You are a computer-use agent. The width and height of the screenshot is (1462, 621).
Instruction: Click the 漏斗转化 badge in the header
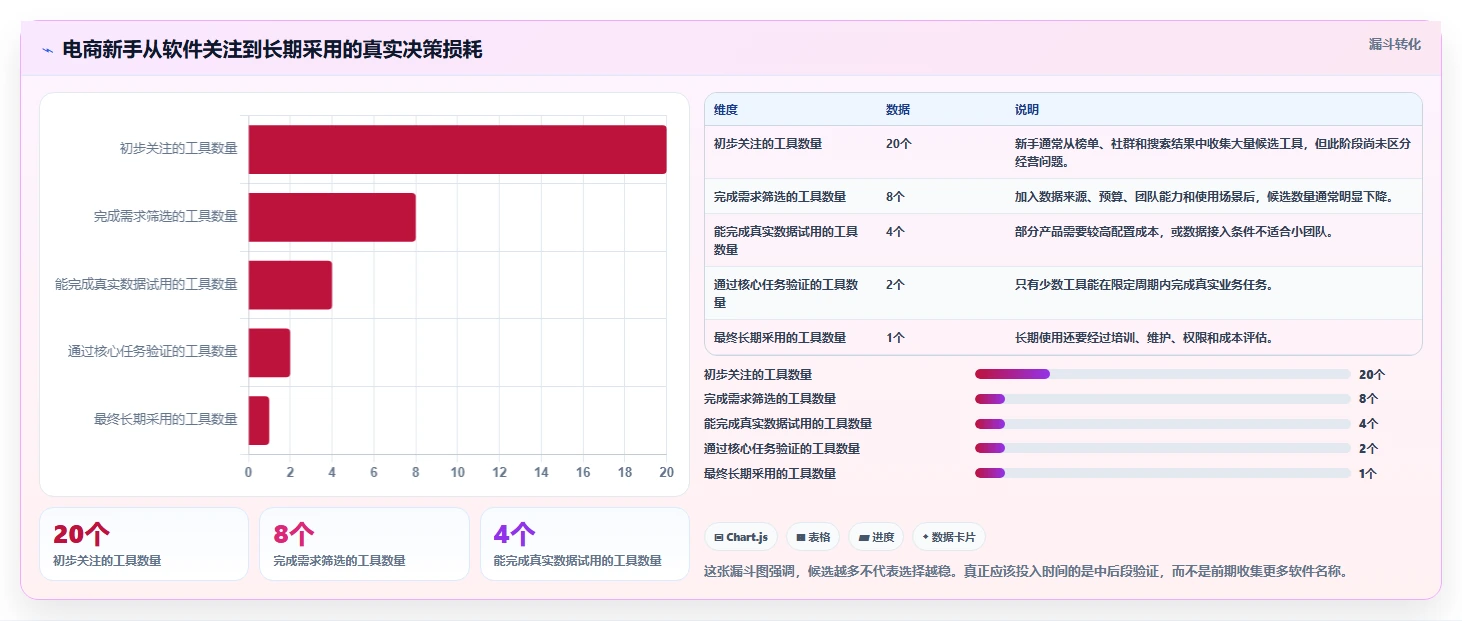click(1394, 44)
